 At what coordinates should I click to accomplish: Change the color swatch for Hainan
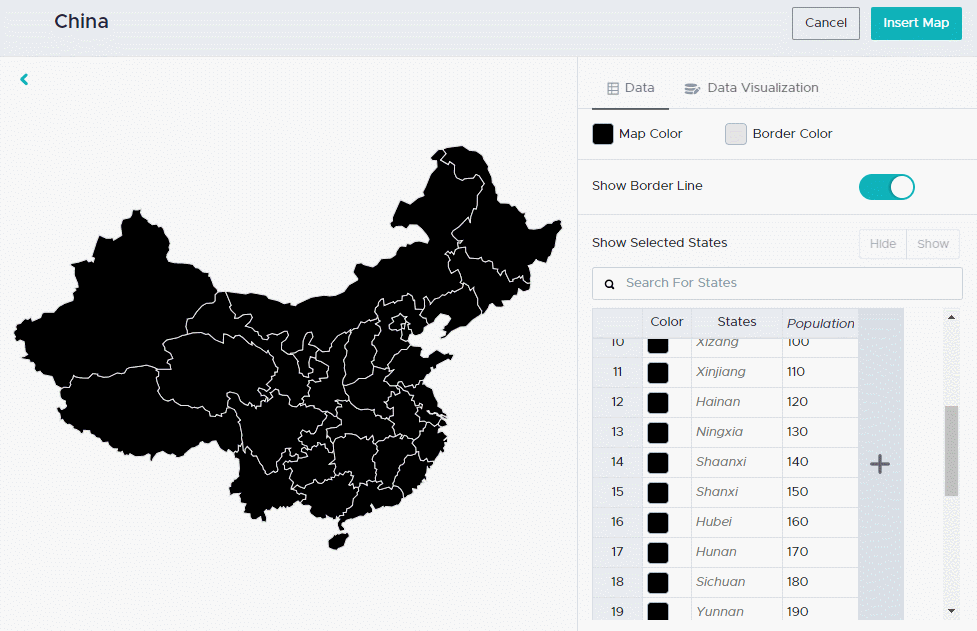(658, 402)
